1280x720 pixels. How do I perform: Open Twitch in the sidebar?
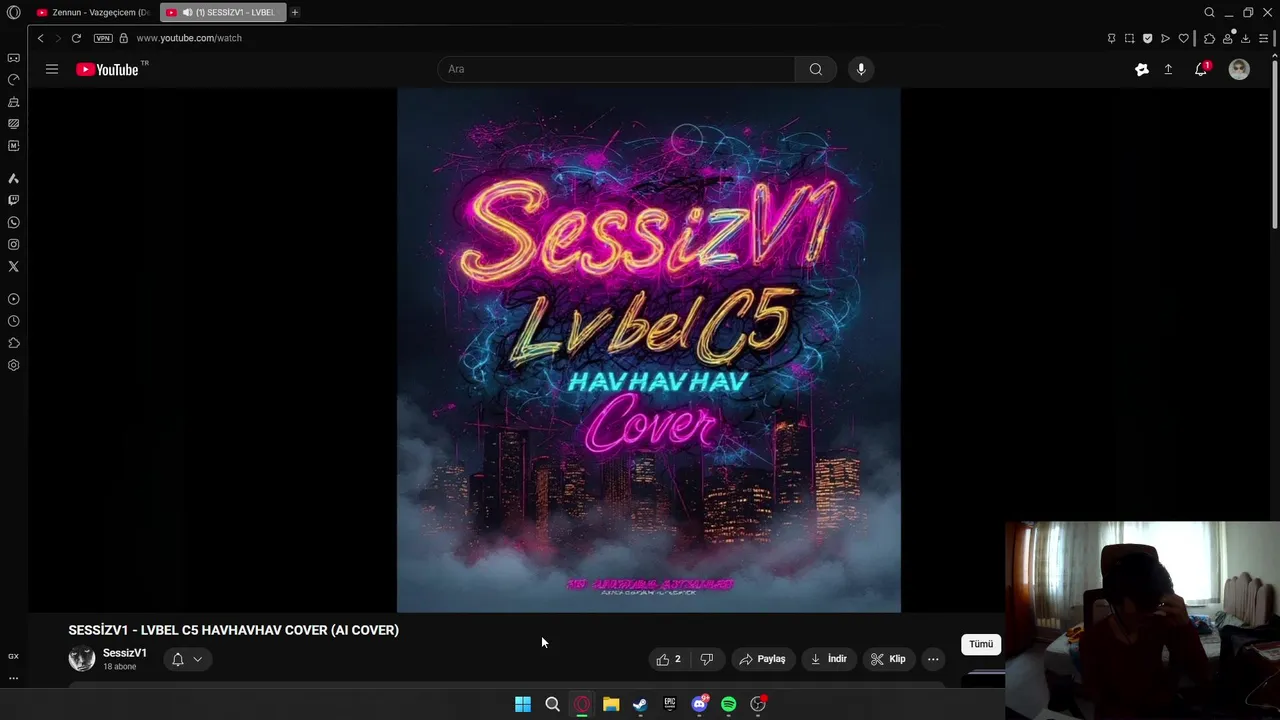[x=13, y=200]
